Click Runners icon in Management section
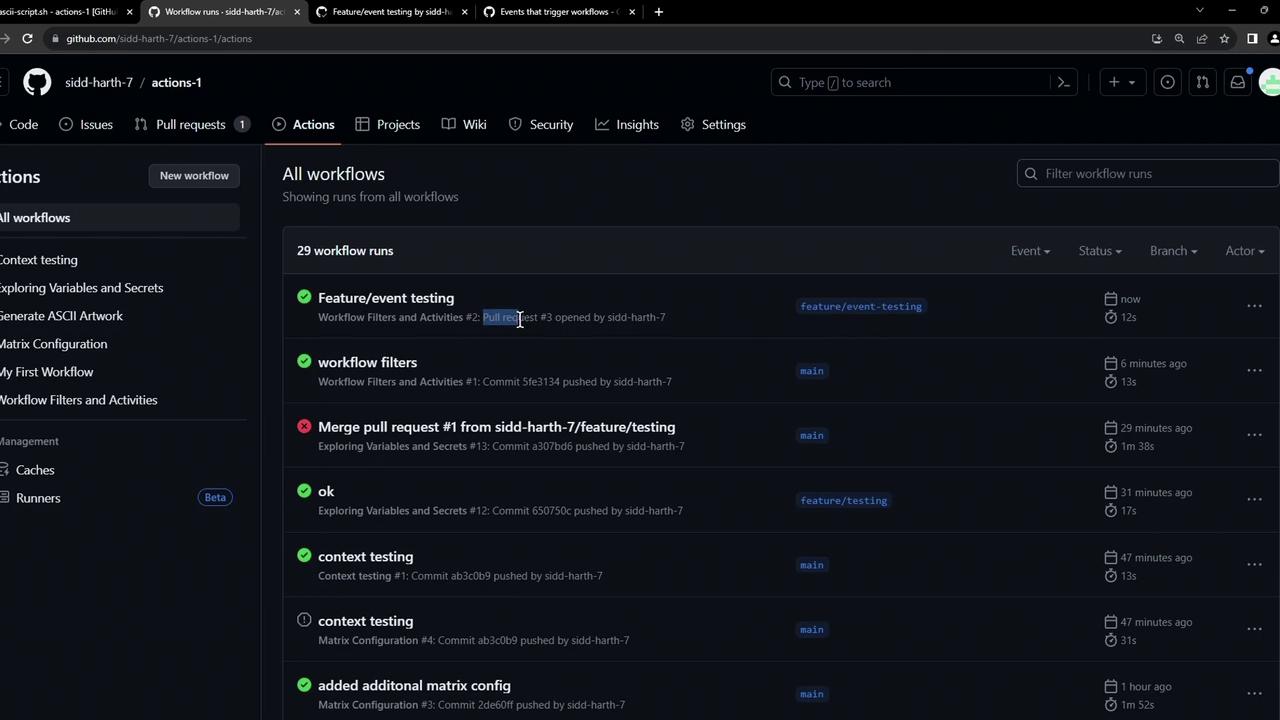The image size is (1280, 720). [x=4, y=498]
